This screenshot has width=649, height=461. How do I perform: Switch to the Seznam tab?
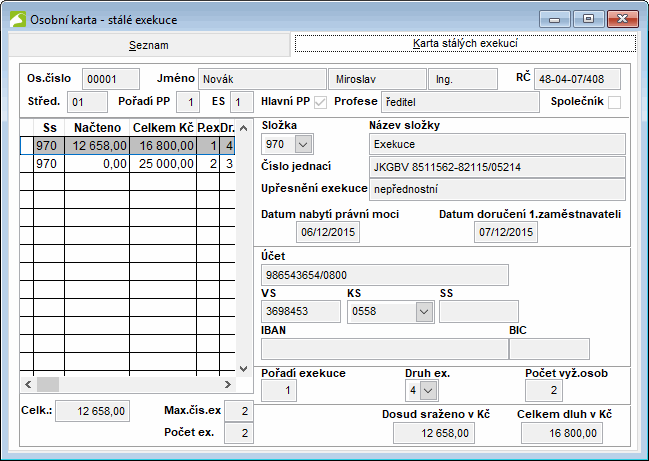(148, 45)
